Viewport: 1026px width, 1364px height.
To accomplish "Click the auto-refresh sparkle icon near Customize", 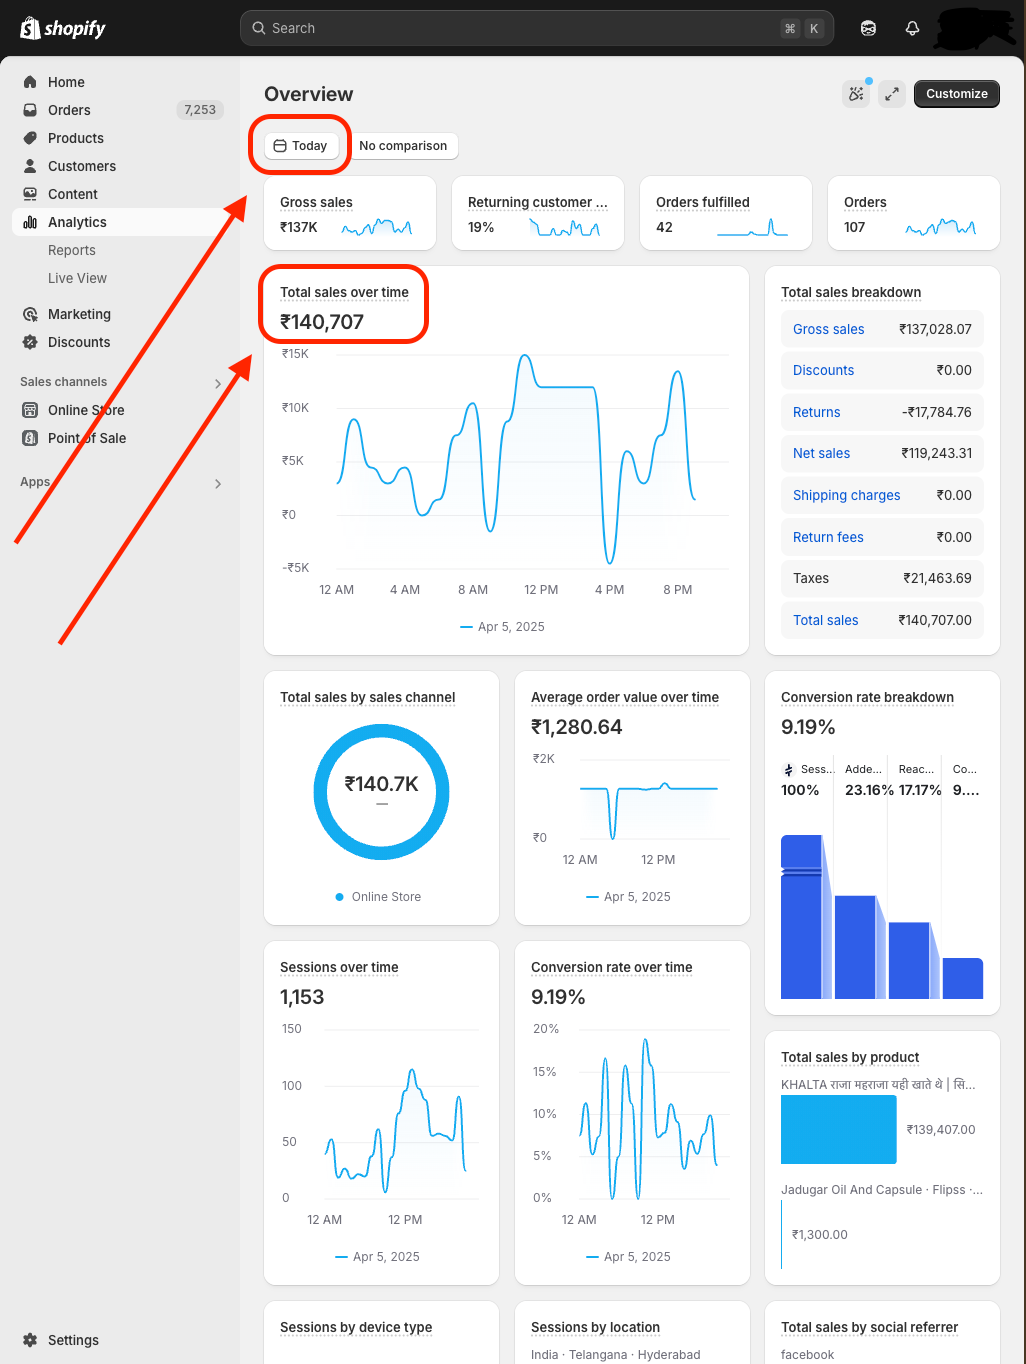I will (x=856, y=94).
